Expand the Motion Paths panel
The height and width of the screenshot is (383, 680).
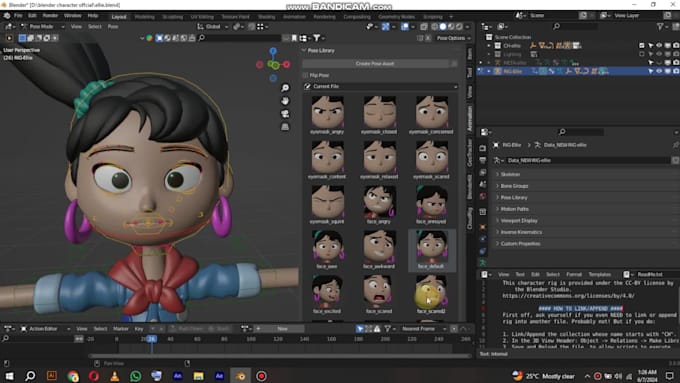coord(514,209)
